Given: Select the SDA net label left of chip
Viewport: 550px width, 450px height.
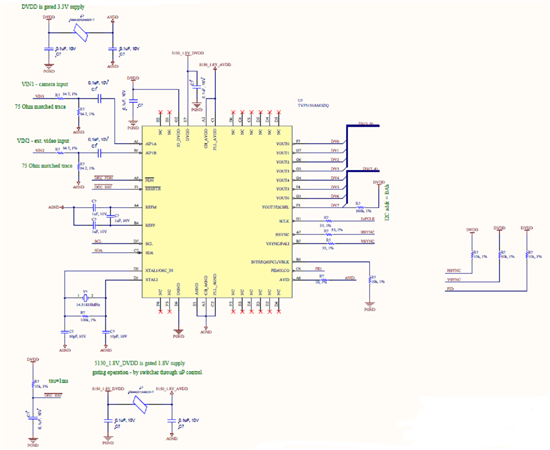Looking at the screenshot, I should pyautogui.click(x=99, y=250).
